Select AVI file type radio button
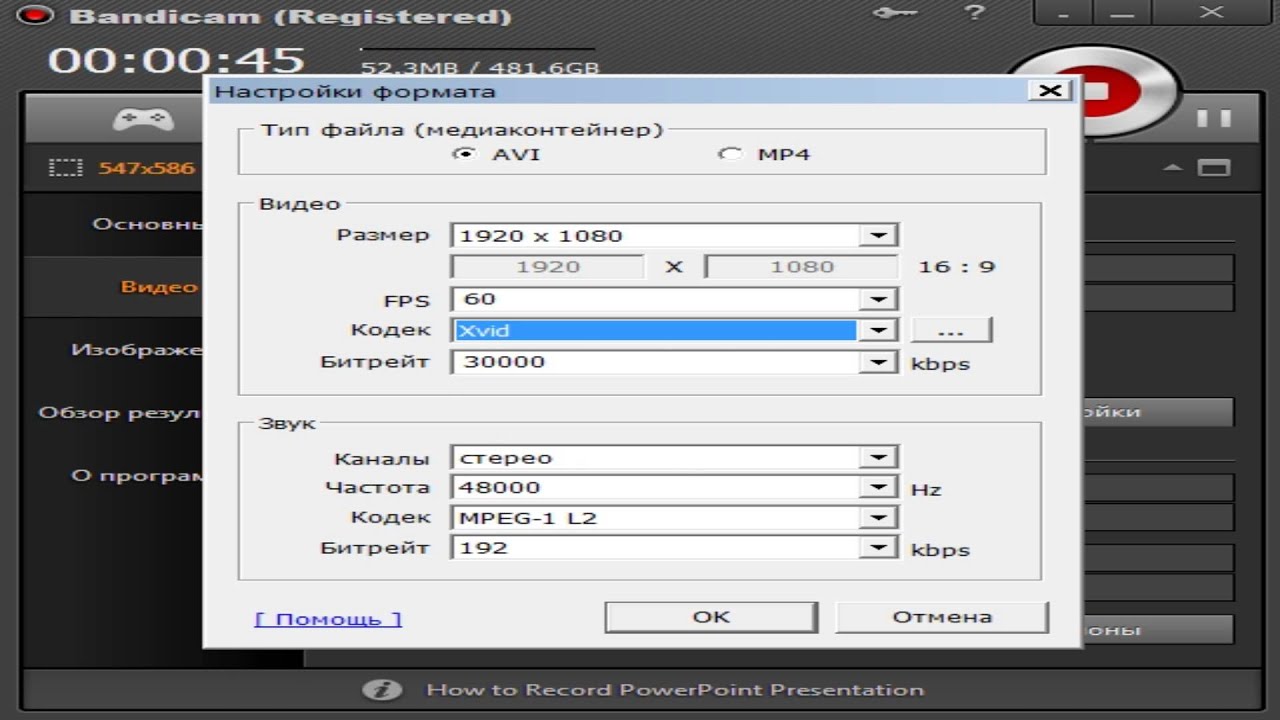The width and height of the screenshot is (1280, 720). (464, 155)
